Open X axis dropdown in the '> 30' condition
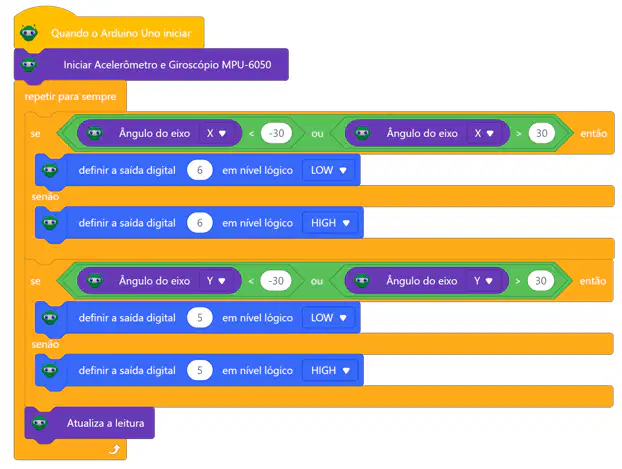The width and height of the screenshot is (622, 469). (484, 133)
